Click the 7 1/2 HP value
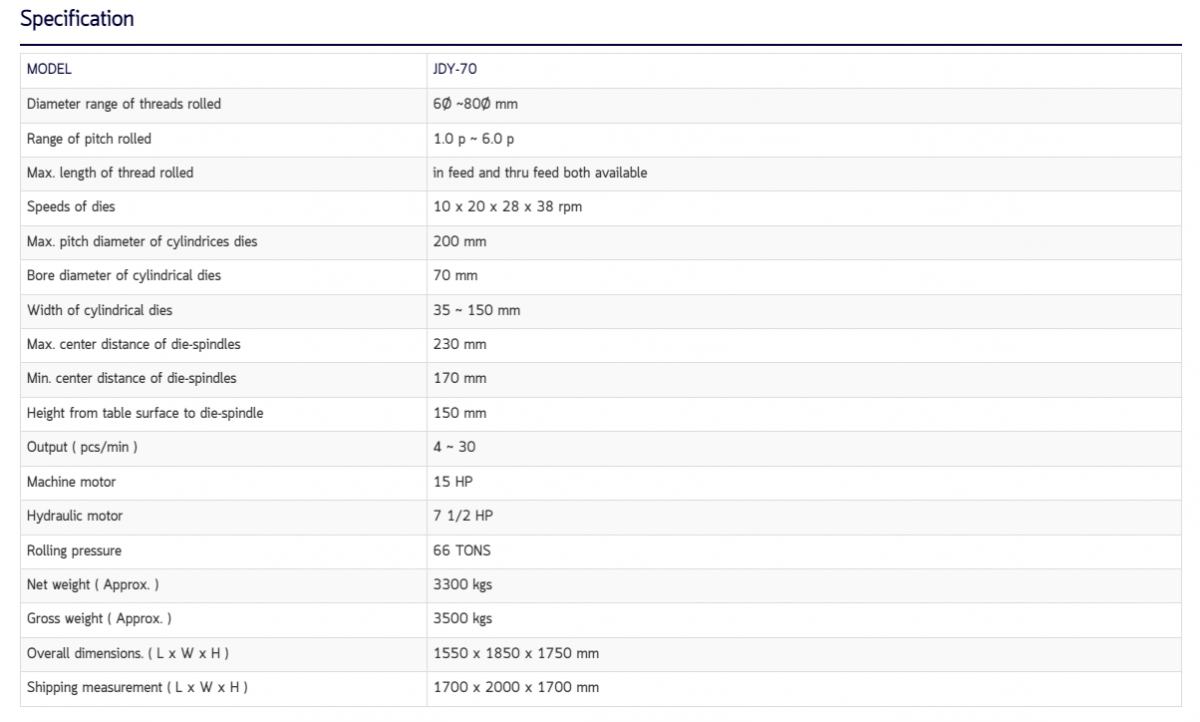Screen dimensions: 1200x722 [x=463, y=516]
